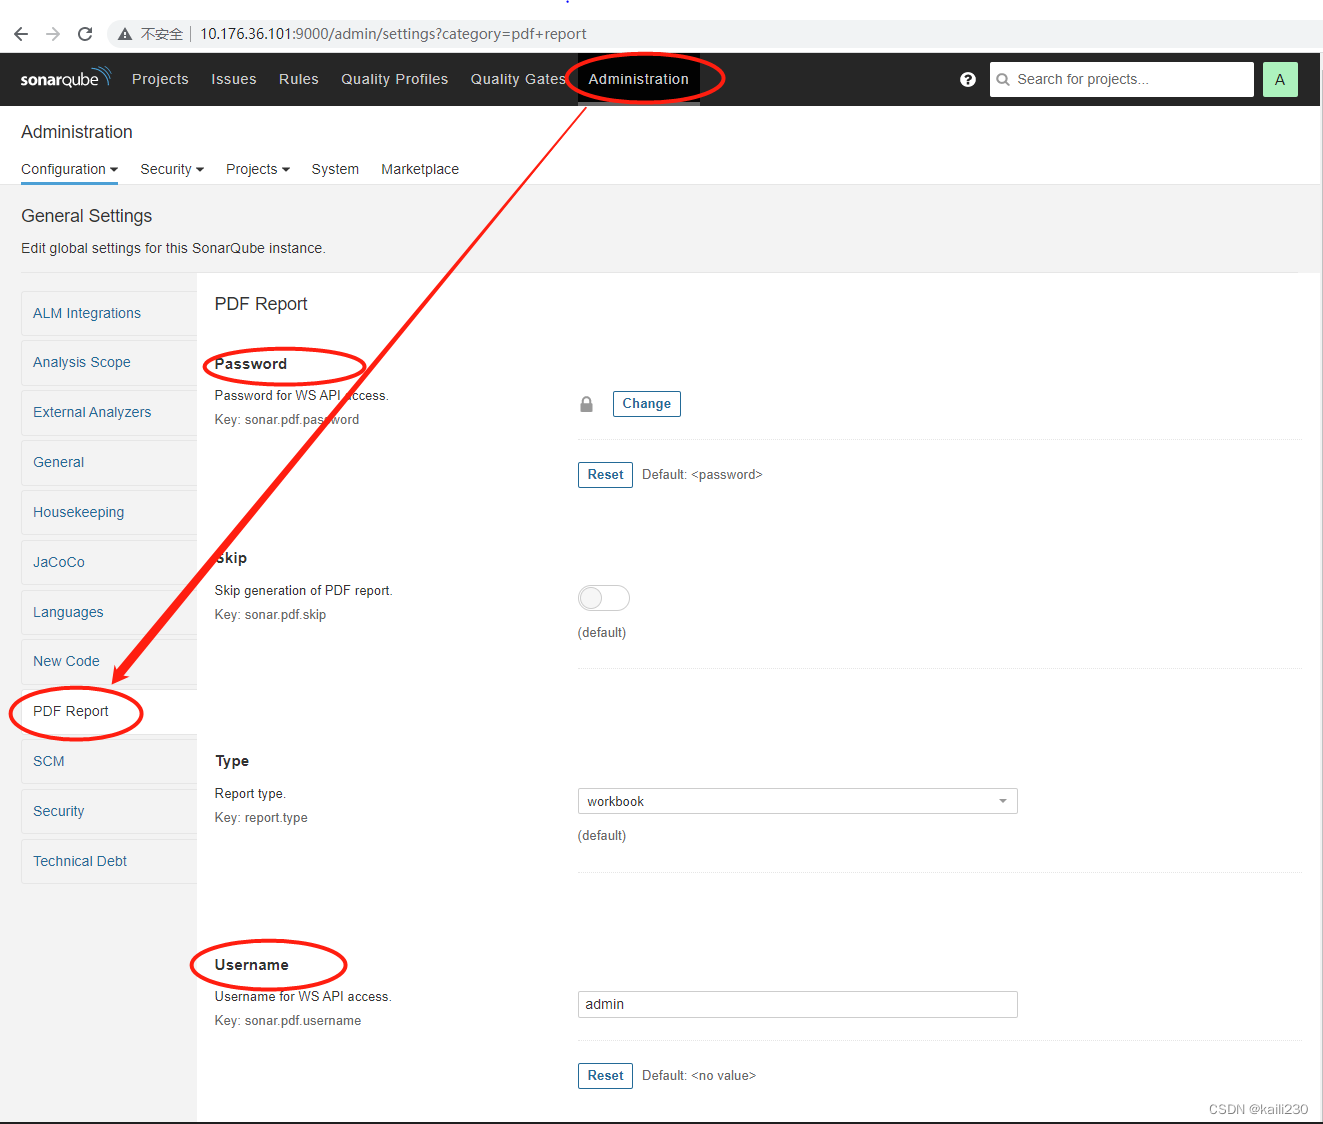Screen dimensions: 1323x1124
Task: Click the not-secure warning icon in address bar
Action: 125,34
